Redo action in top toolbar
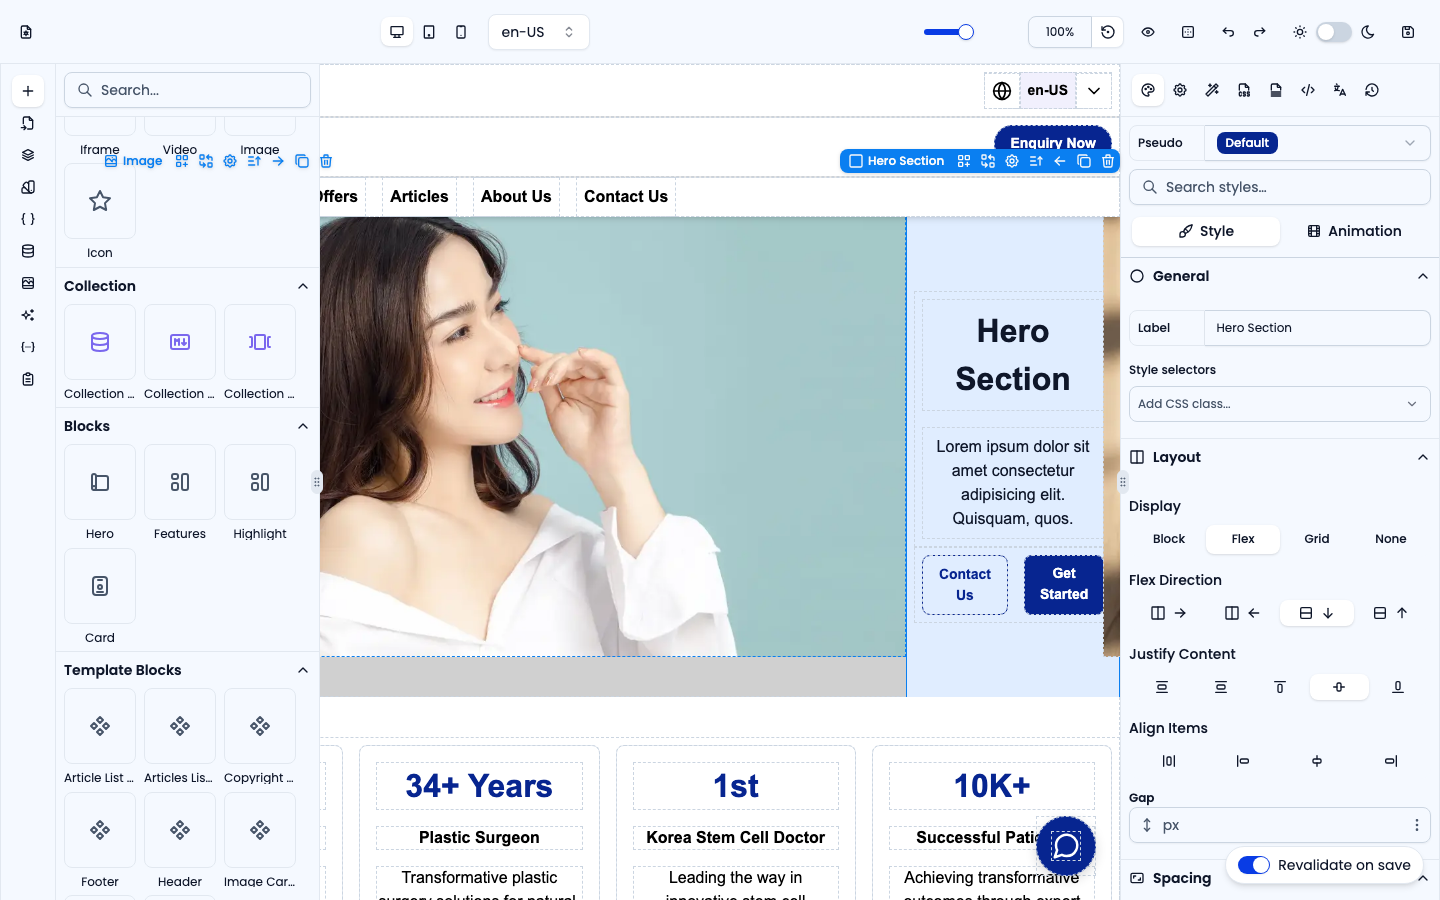Screen dimensions: 1440x900 point(1260,32)
